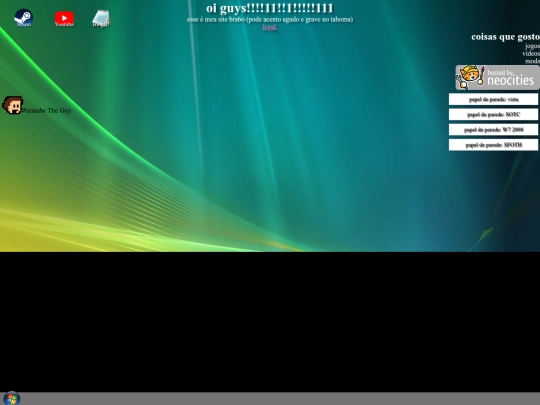Viewport: 540px width, 405px height.
Task: Open the 'vídeos' link
Action: coord(531,53)
